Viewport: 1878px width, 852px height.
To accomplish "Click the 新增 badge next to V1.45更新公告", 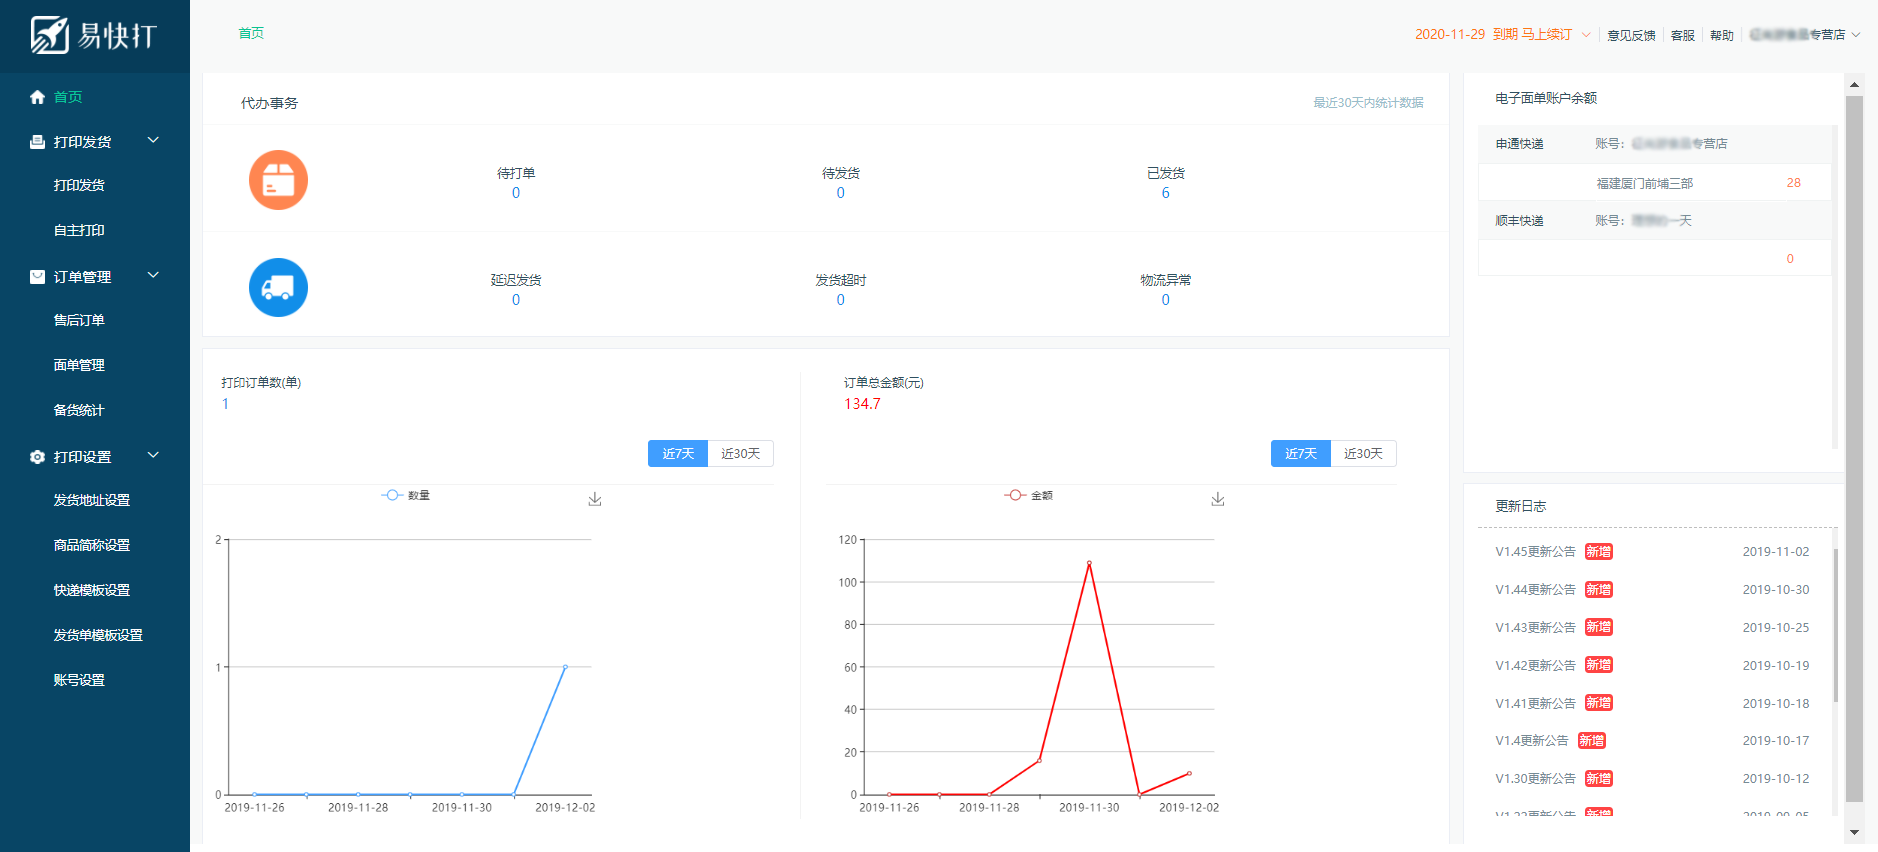I will coord(1599,552).
